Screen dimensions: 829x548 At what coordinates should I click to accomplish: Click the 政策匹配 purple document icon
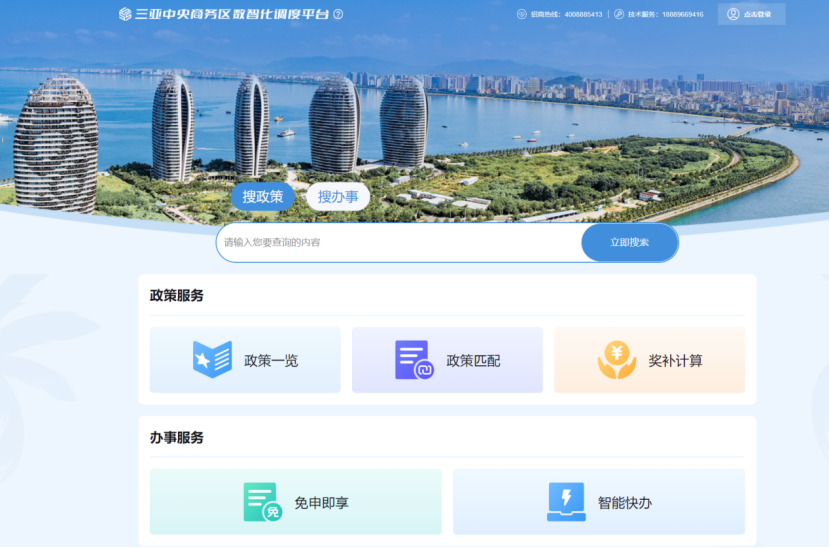(x=414, y=360)
